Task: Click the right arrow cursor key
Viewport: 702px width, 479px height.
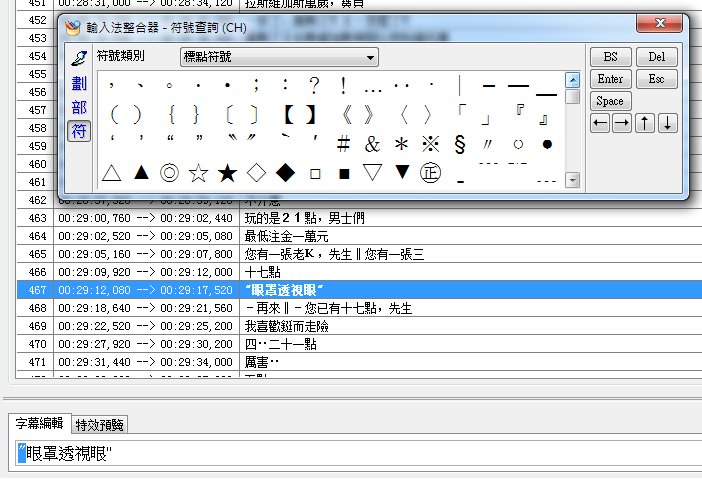Action: (x=622, y=123)
